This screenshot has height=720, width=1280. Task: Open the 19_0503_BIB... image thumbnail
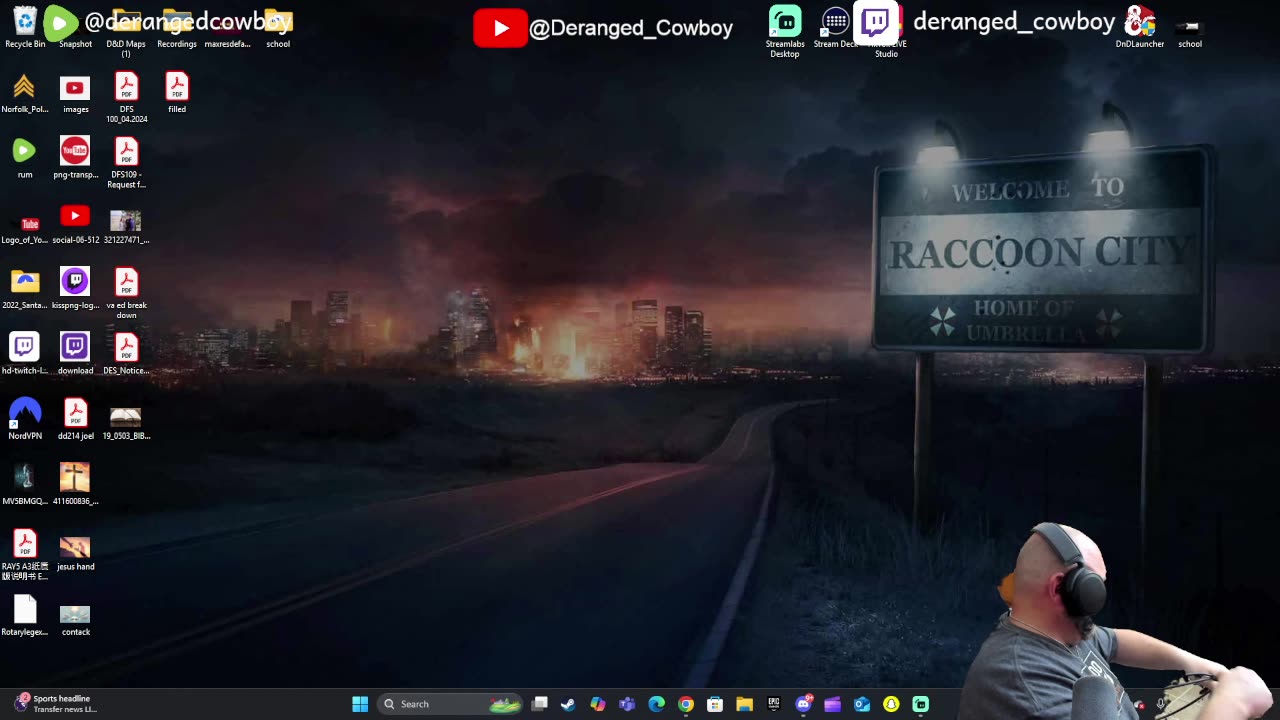pyautogui.click(x=126, y=421)
